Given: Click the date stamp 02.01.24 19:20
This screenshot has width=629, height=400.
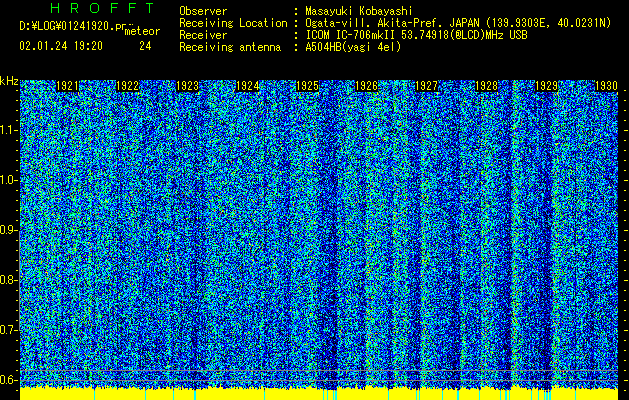Looking at the screenshot, I should (x=61, y=46).
